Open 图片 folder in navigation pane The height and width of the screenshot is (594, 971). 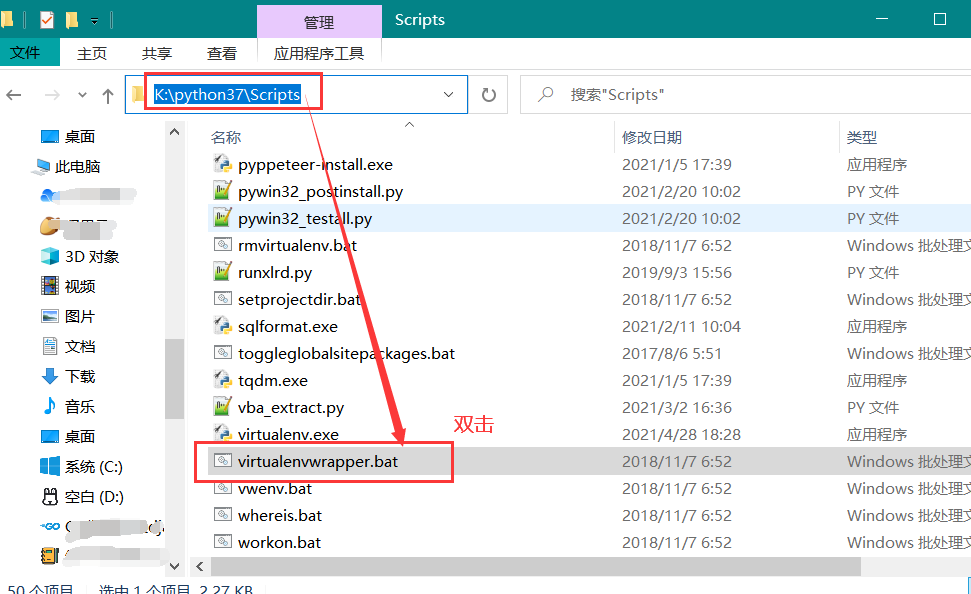(80, 317)
